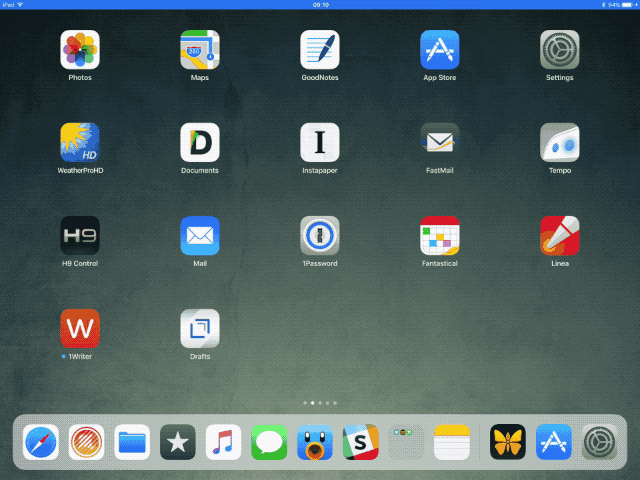Tap the Wi-Fi indicator in the status bar
This screenshot has height=480, width=640.
point(20,4)
